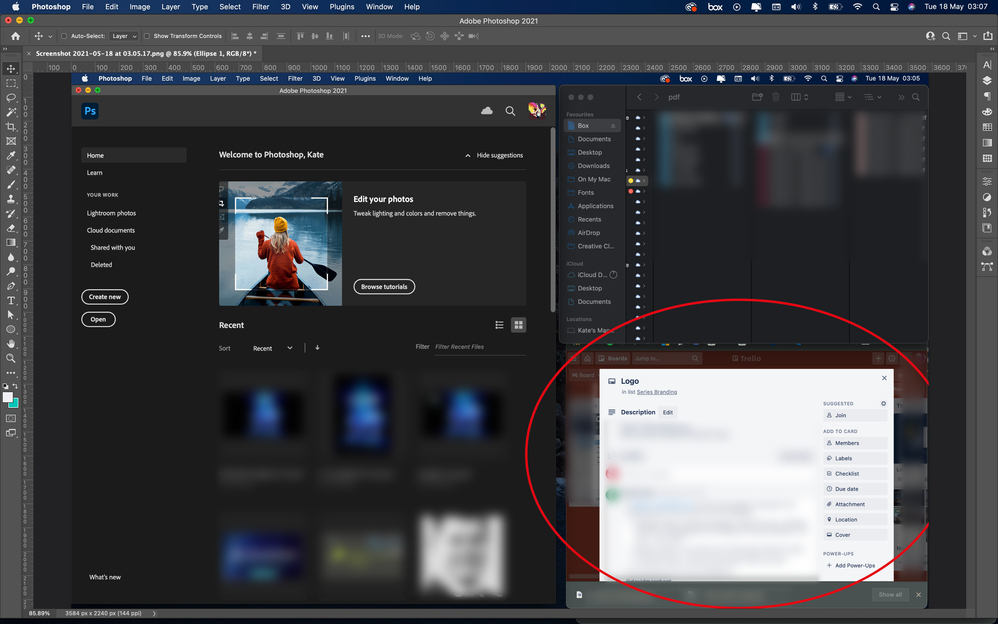Select the Frame tool
Screen dimensions: 998x624
click(11, 141)
